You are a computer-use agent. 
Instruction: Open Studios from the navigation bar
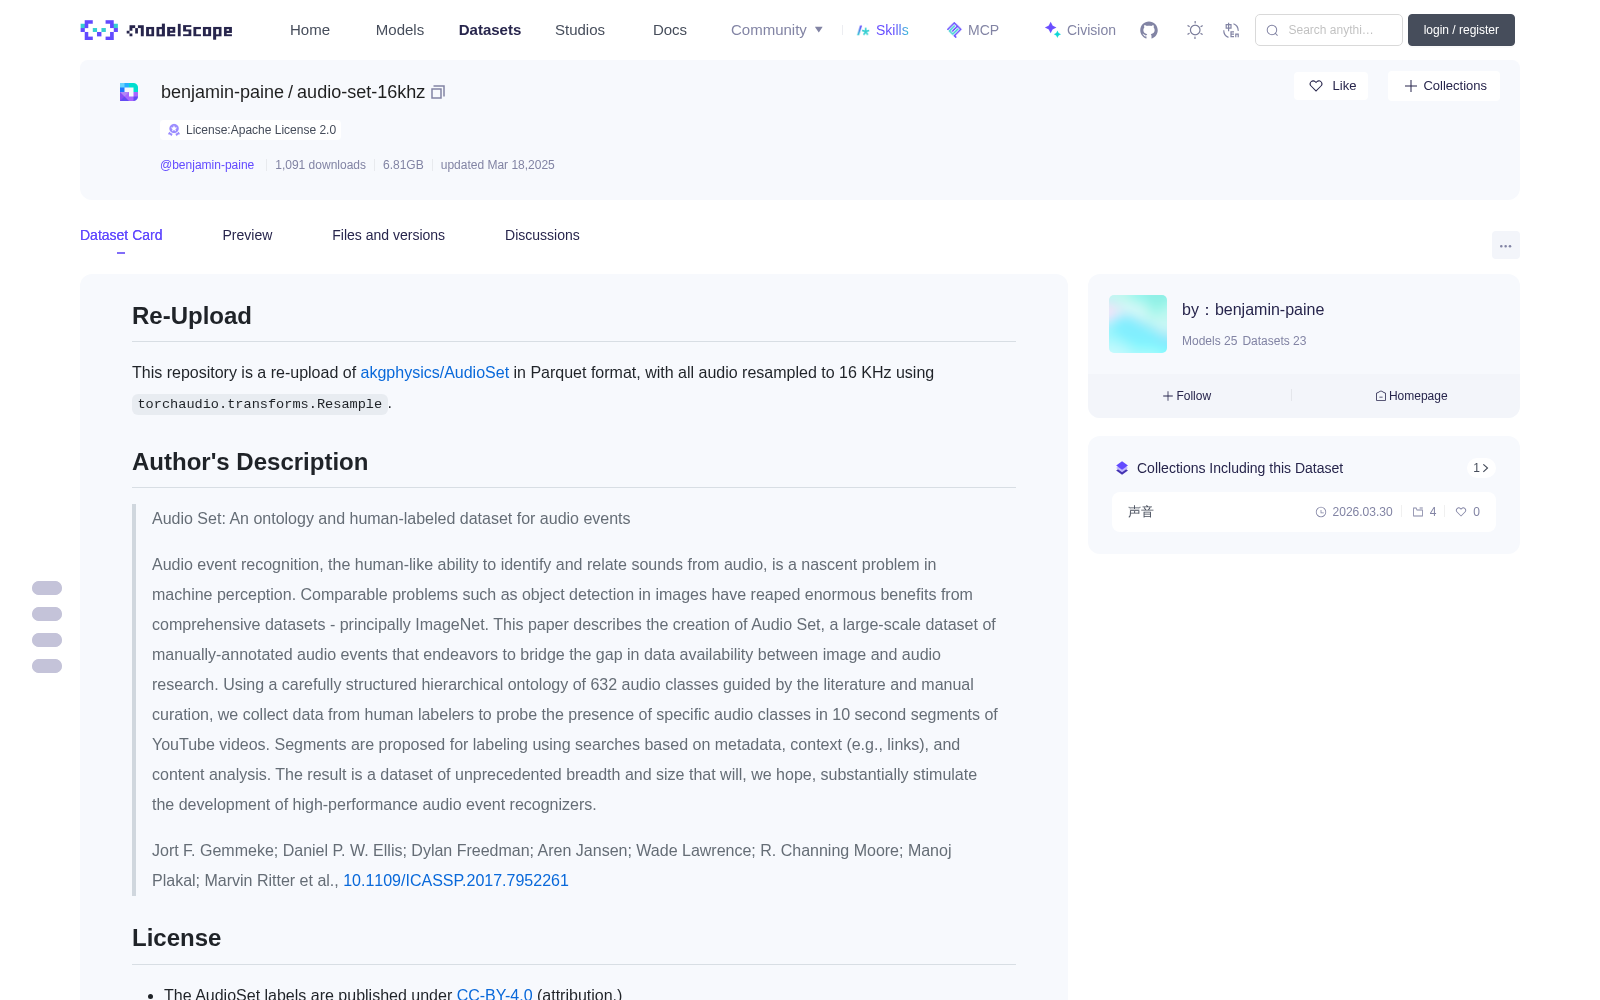580,30
